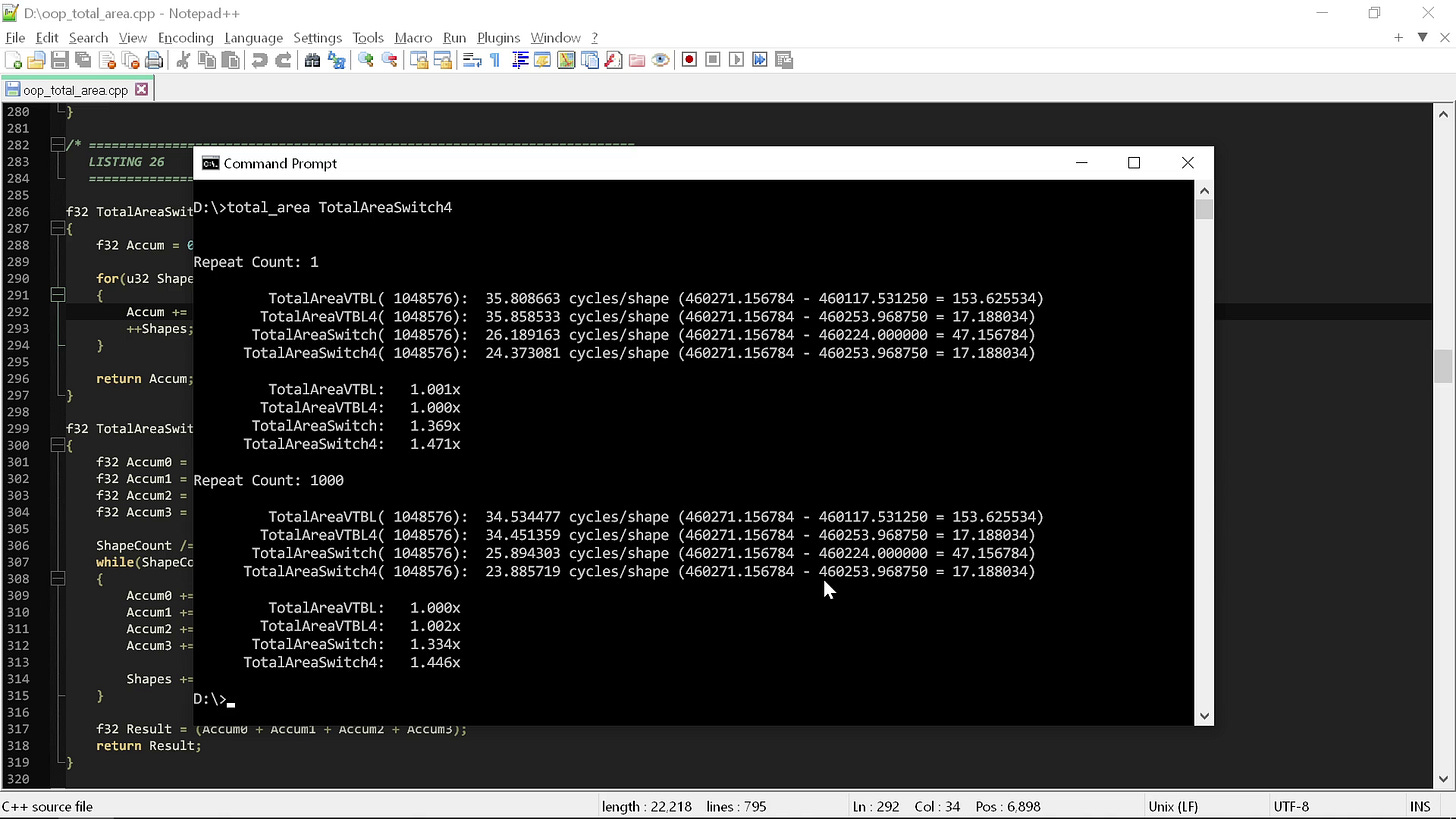
Task: Click the Close All toolbar icon
Action: tap(130, 60)
